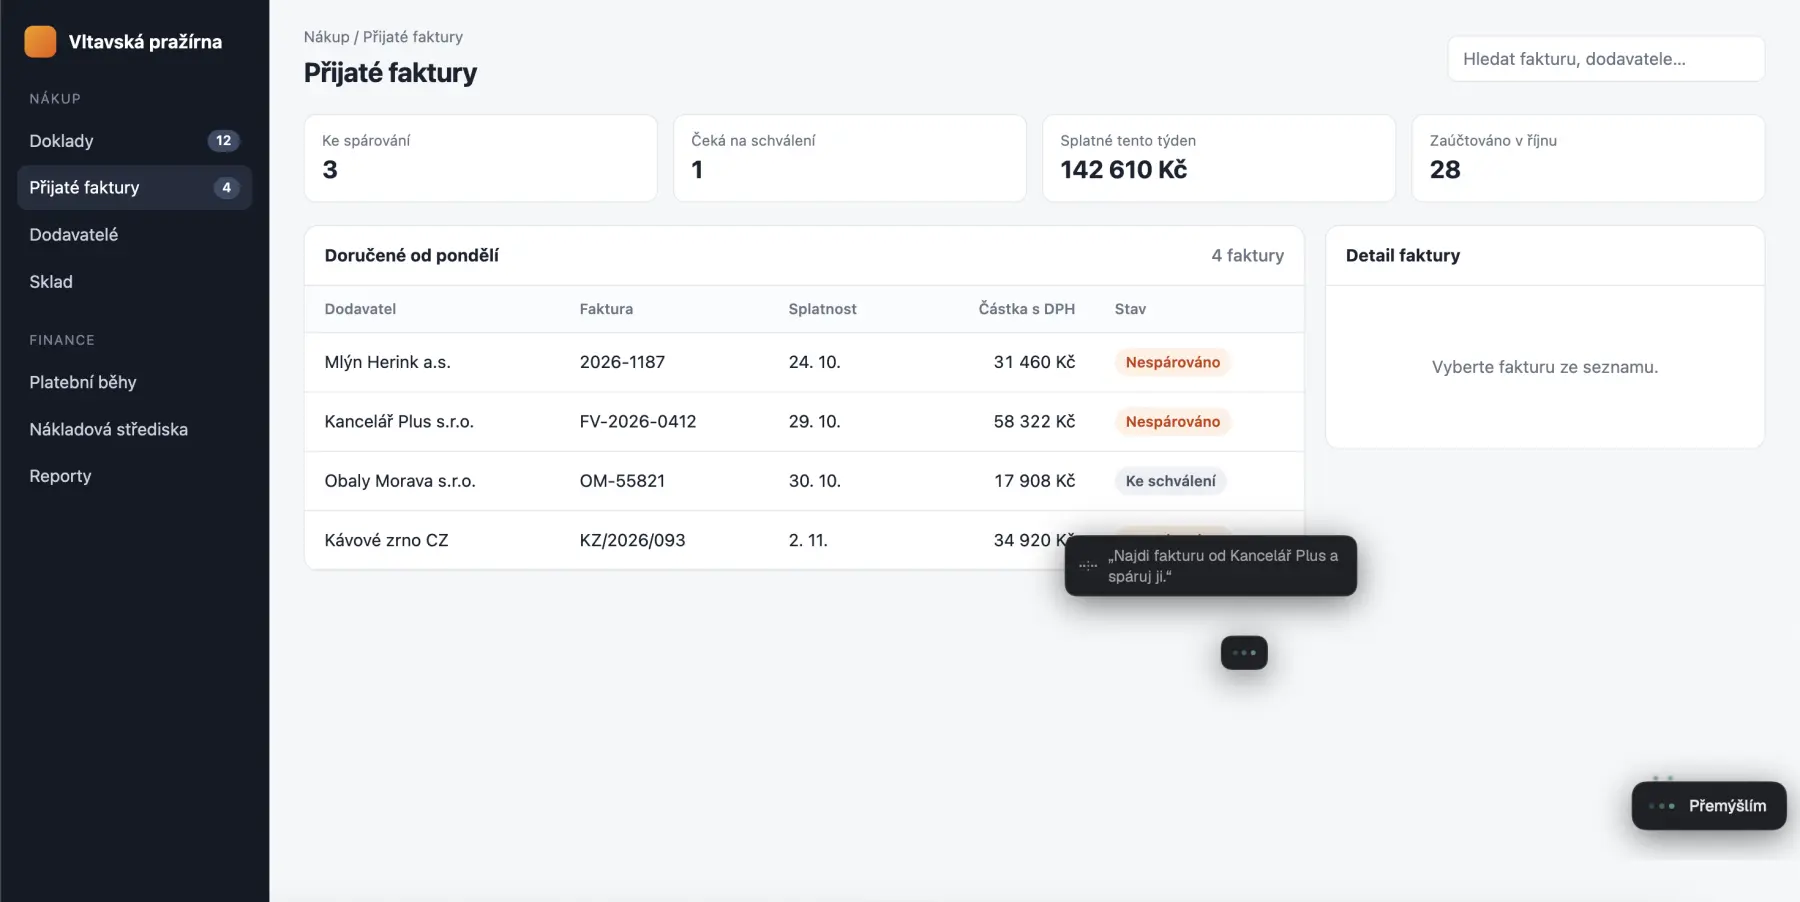Click the orange Vltavská pražírna logo

point(40,41)
